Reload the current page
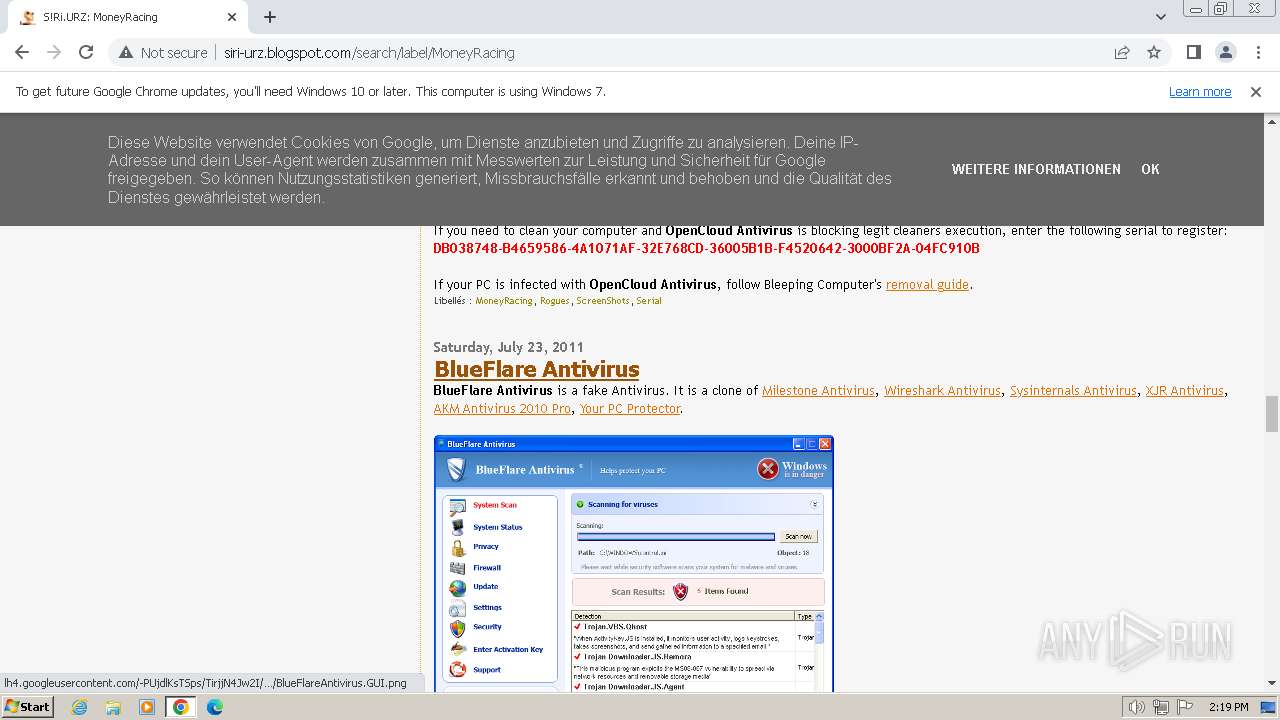 coord(86,52)
